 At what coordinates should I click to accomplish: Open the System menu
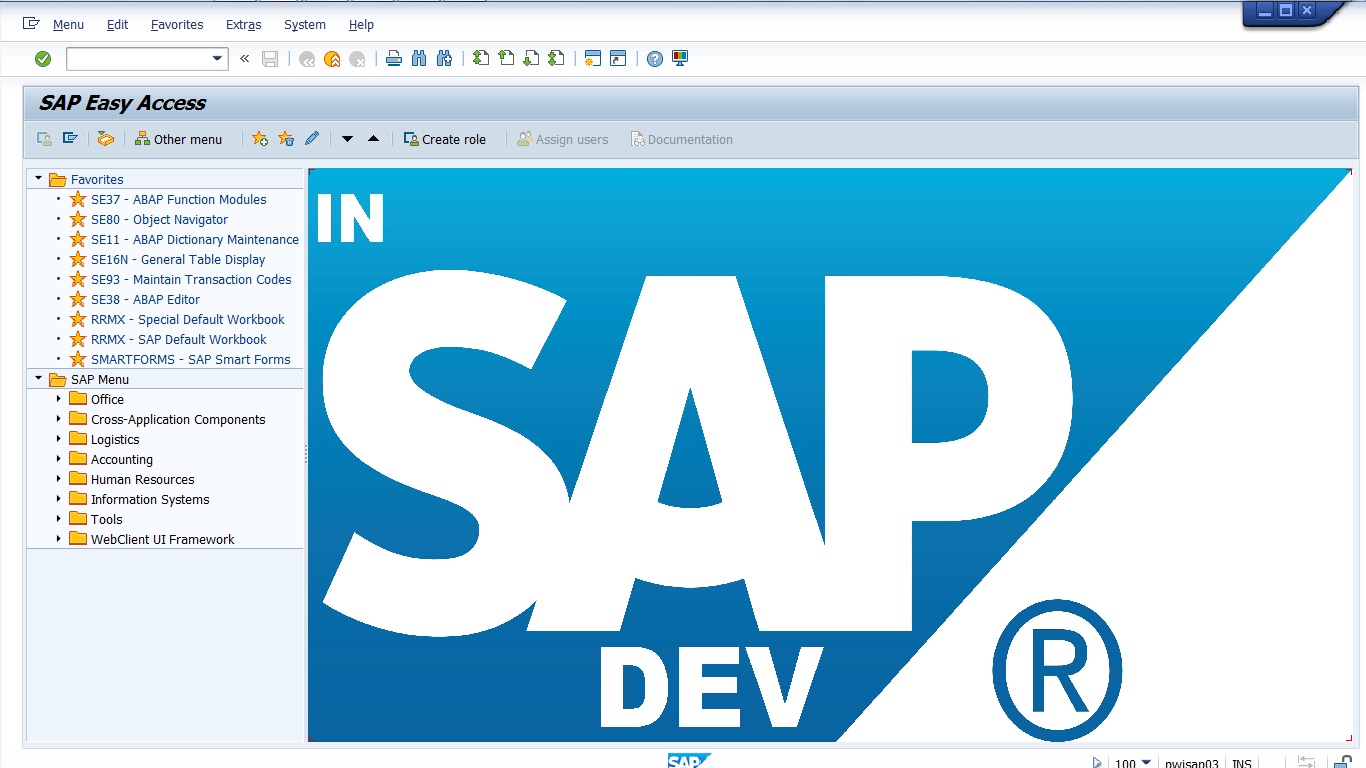305,24
